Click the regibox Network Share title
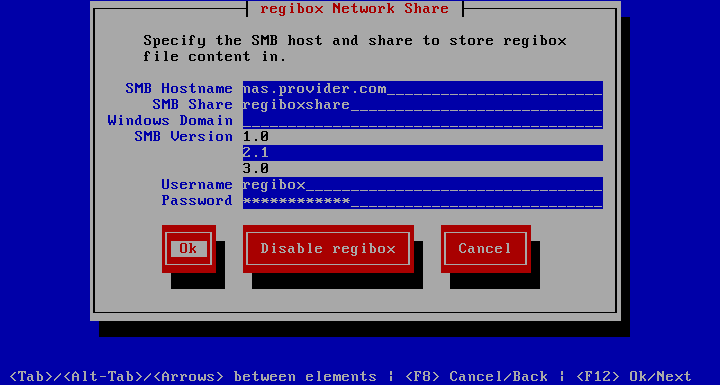Image resolution: width=720 pixels, height=385 pixels. pyautogui.click(x=354, y=9)
